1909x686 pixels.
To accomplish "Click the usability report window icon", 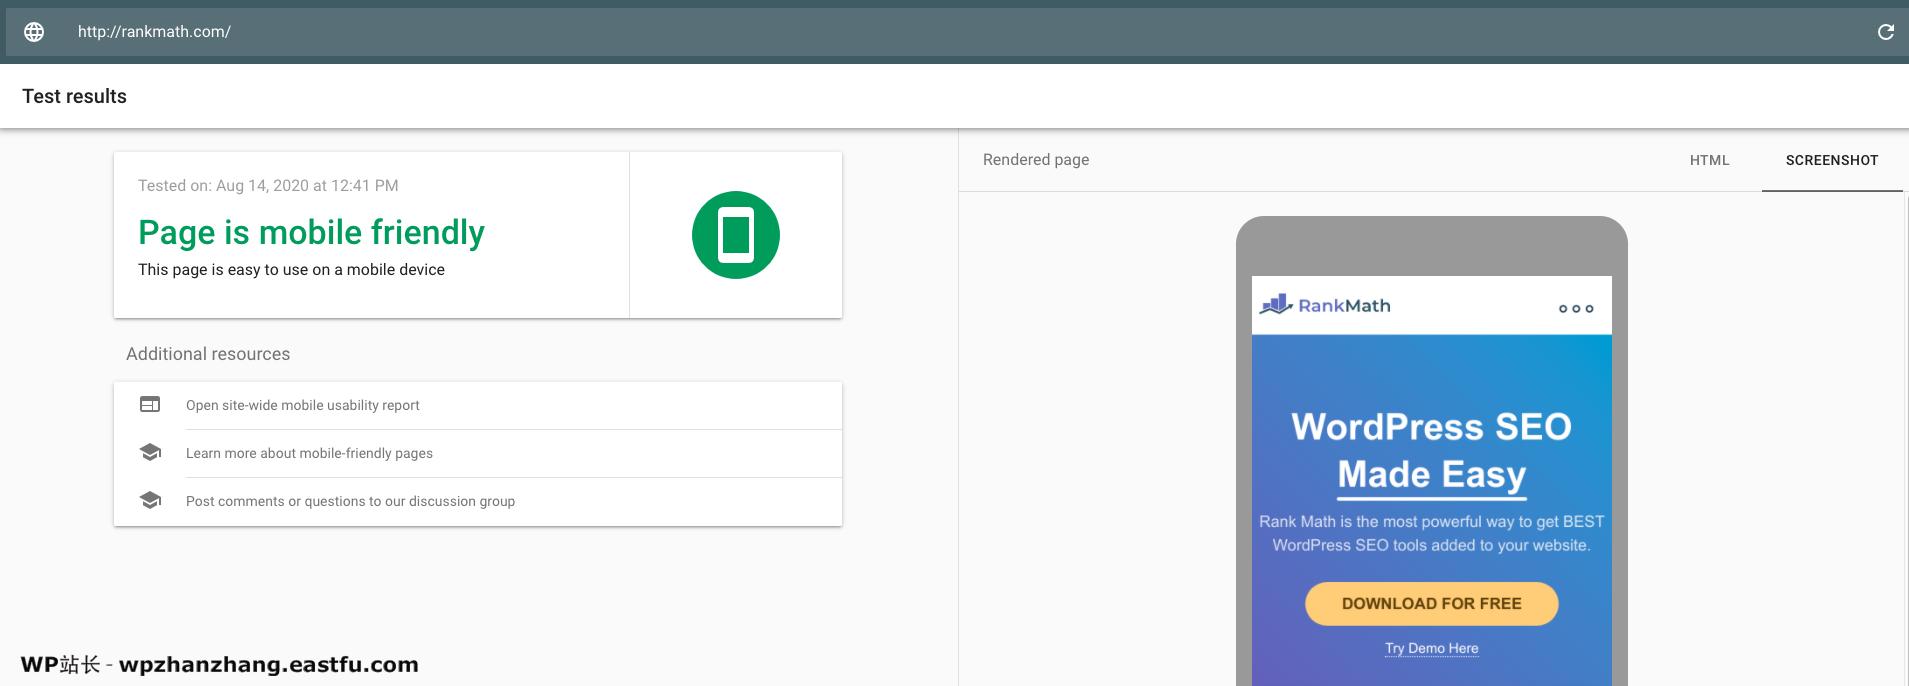I will (150, 405).
